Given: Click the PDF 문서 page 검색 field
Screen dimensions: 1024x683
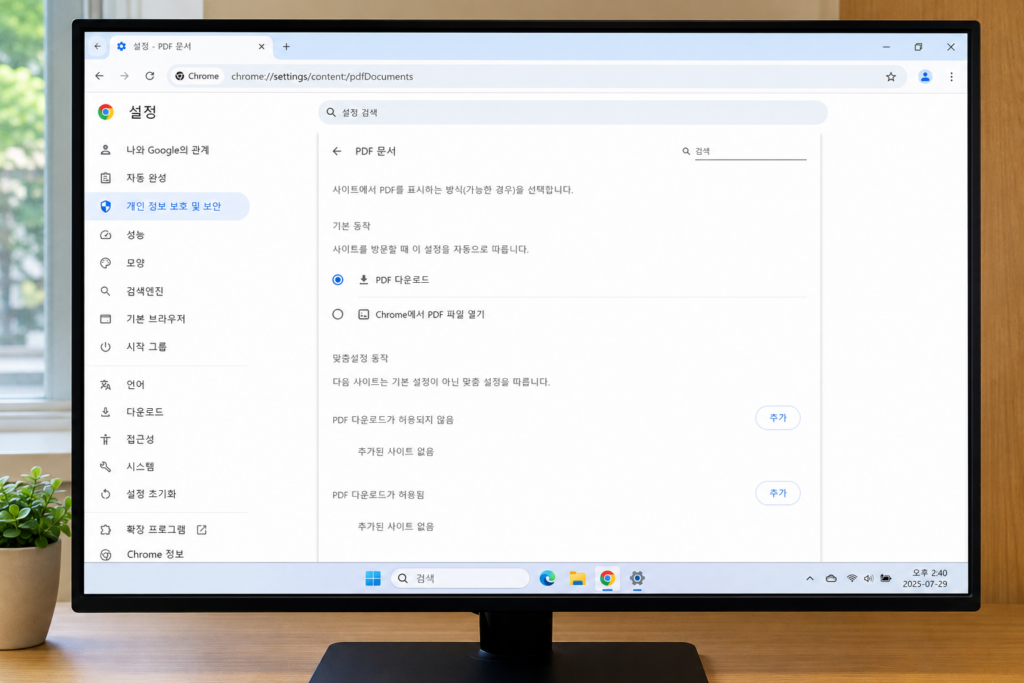Looking at the screenshot, I should (x=750, y=151).
